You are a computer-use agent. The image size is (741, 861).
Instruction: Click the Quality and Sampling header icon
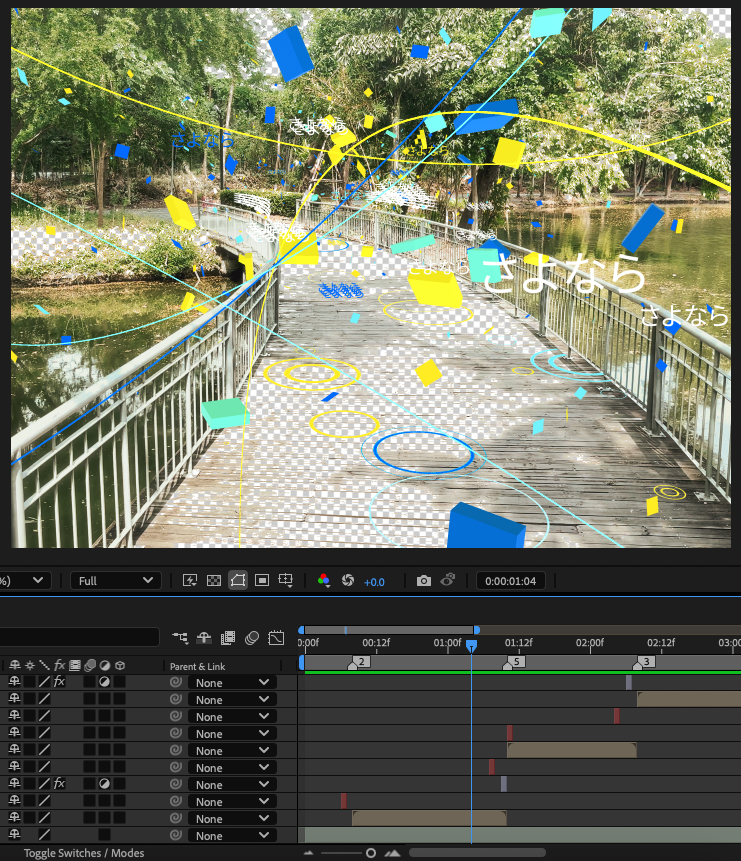pos(44,666)
